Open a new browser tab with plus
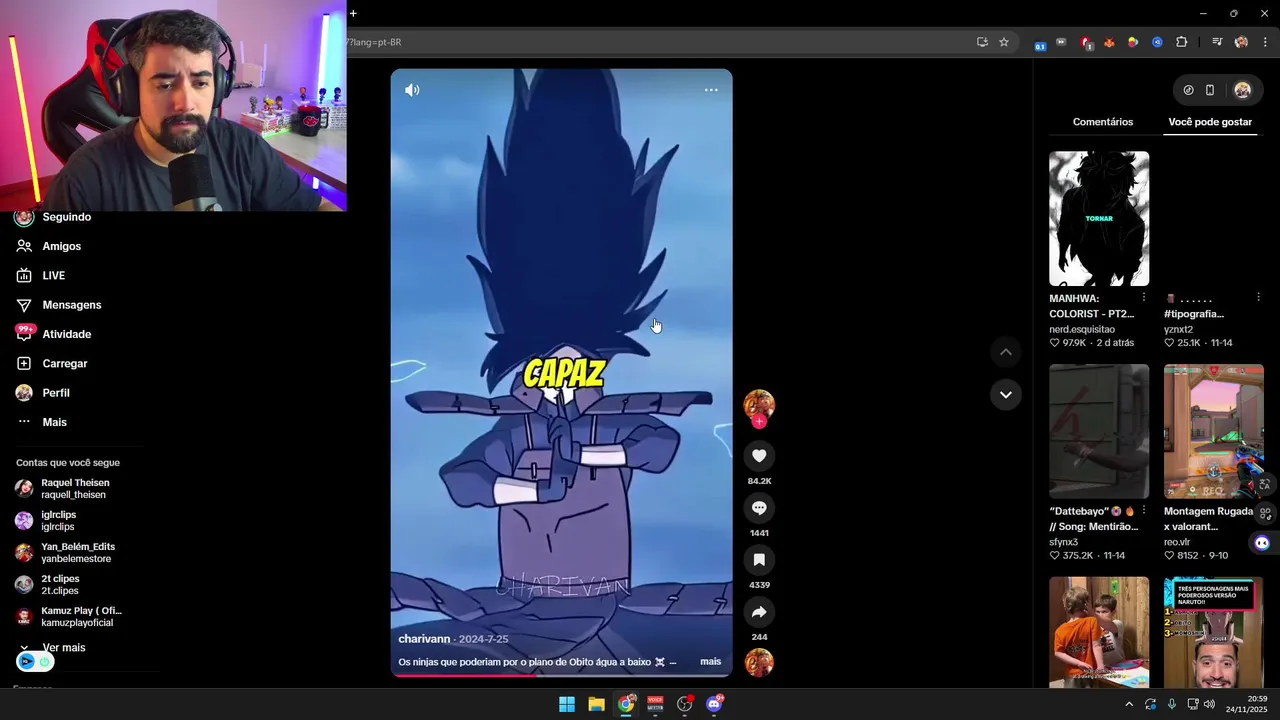Image resolution: width=1280 pixels, height=720 pixels. (353, 13)
